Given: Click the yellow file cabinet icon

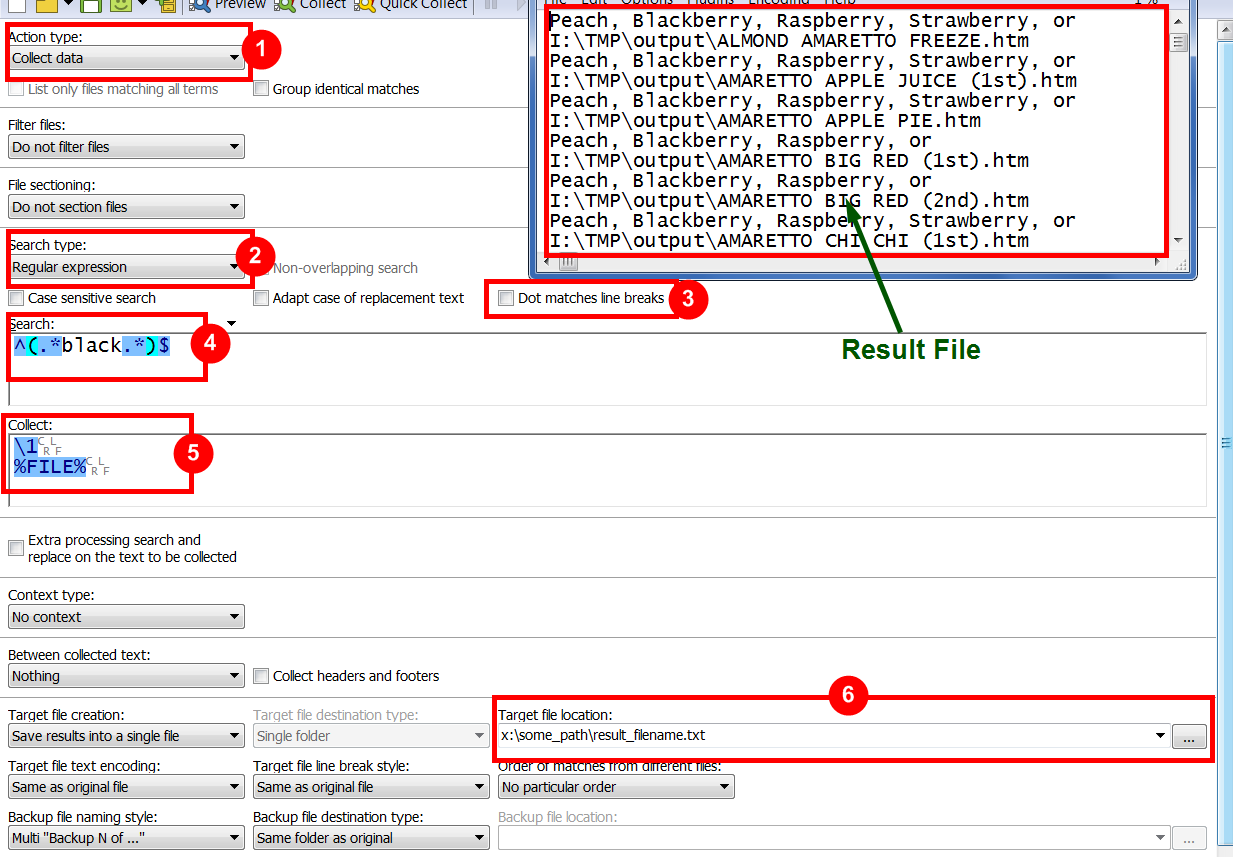Looking at the screenshot, I should pyautogui.click(x=168, y=5).
